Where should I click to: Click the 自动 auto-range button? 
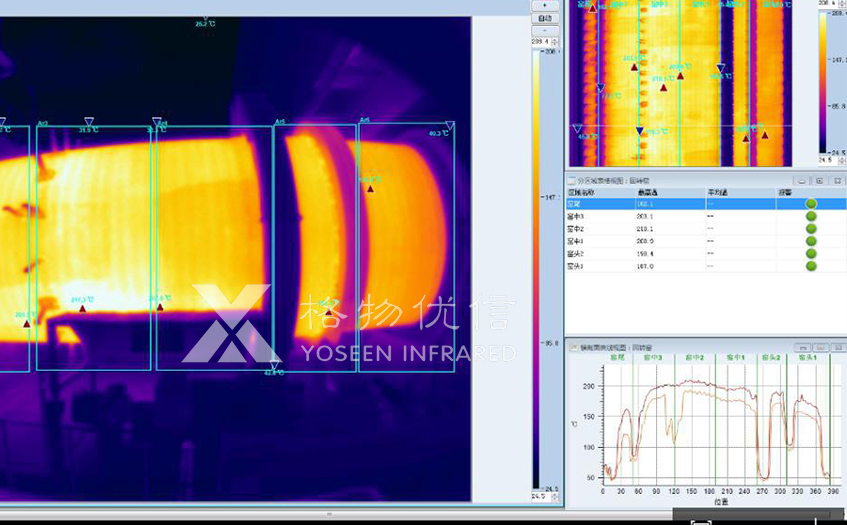tap(544, 18)
